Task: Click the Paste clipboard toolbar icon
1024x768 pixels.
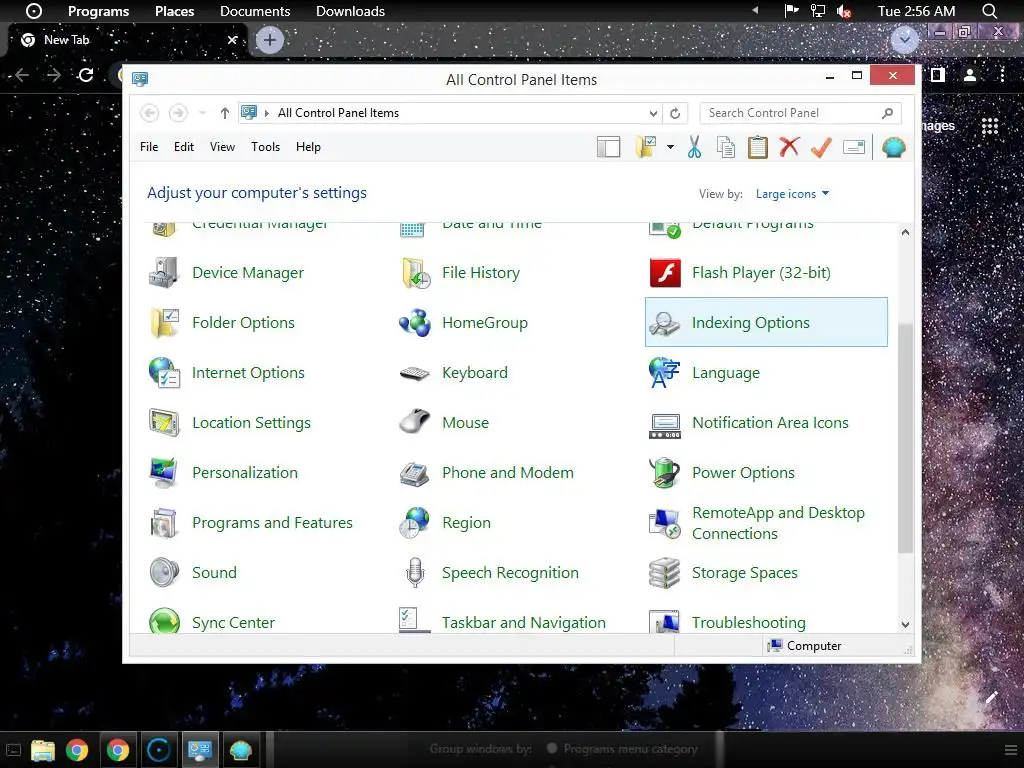Action: click(758, 147)
